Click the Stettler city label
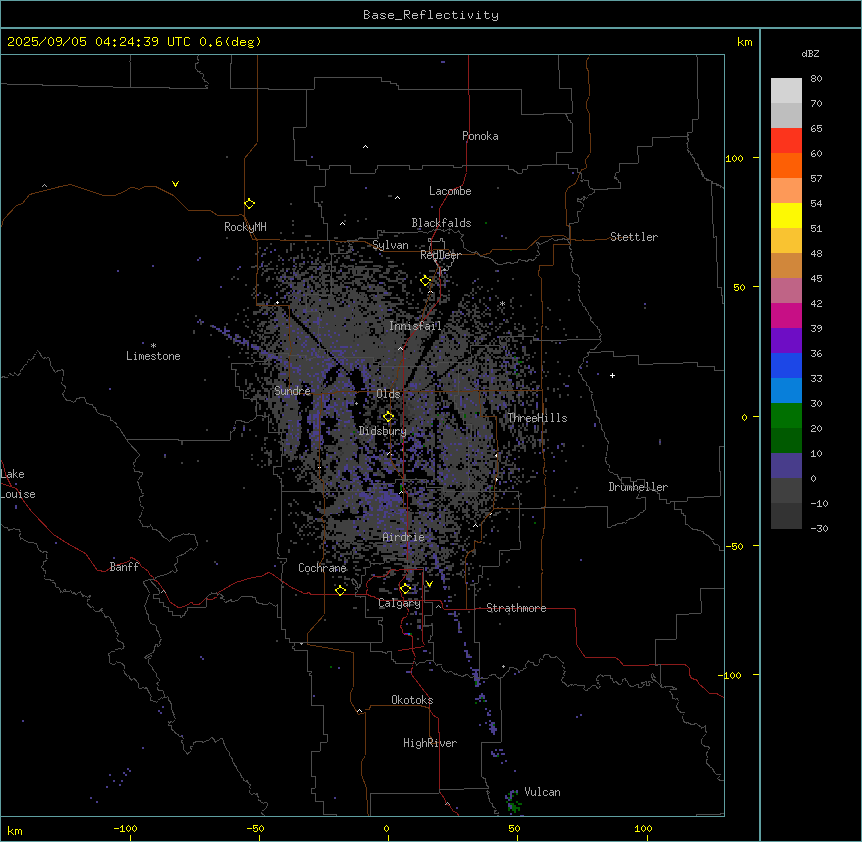Image resolution: width=862 pixels, height=842 pixels. (634, 237)
